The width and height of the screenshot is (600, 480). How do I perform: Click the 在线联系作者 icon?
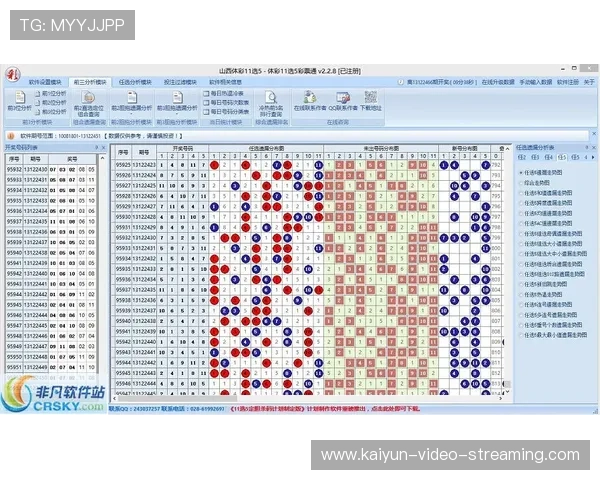click(x=308, y=100)
